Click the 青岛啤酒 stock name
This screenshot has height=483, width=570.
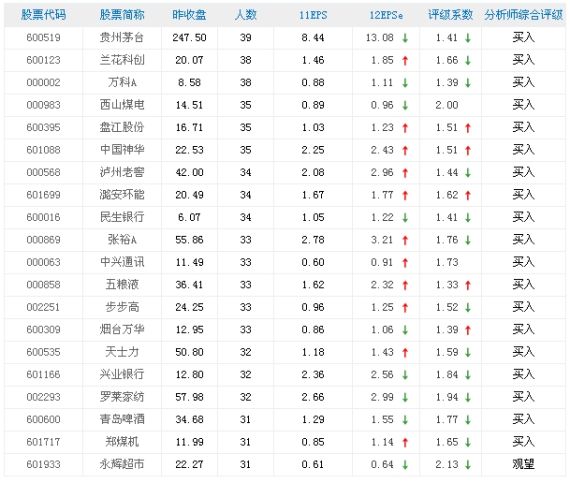pos(122,419)
